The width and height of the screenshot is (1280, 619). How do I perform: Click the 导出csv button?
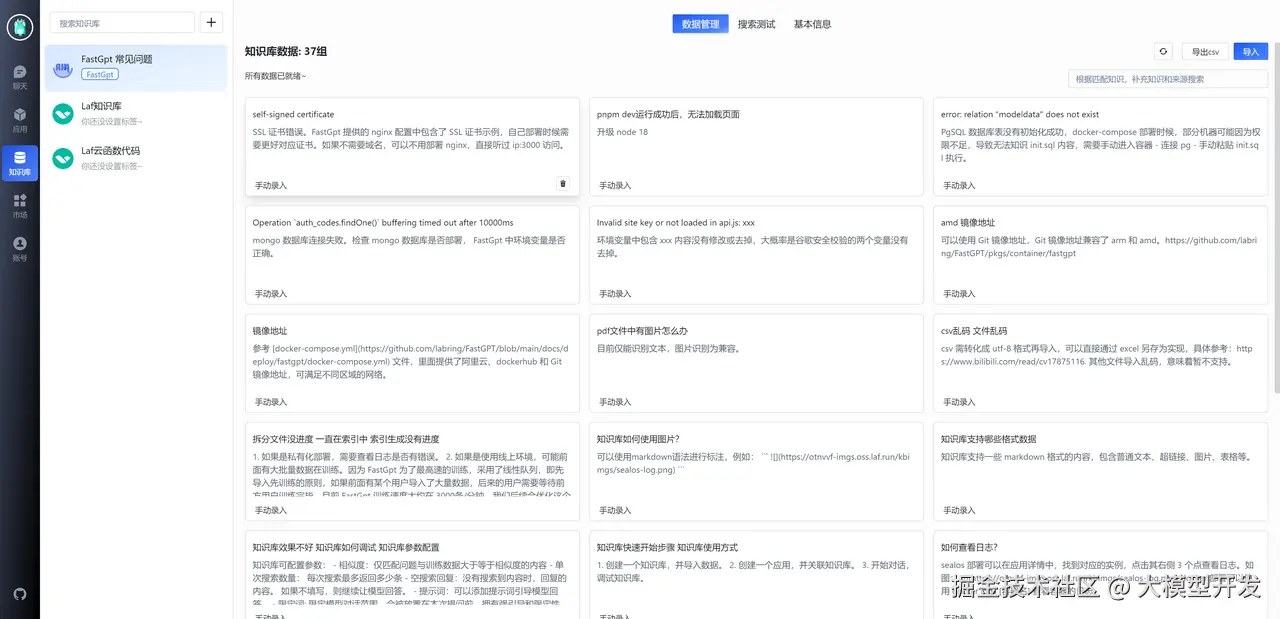[1204, 51]
